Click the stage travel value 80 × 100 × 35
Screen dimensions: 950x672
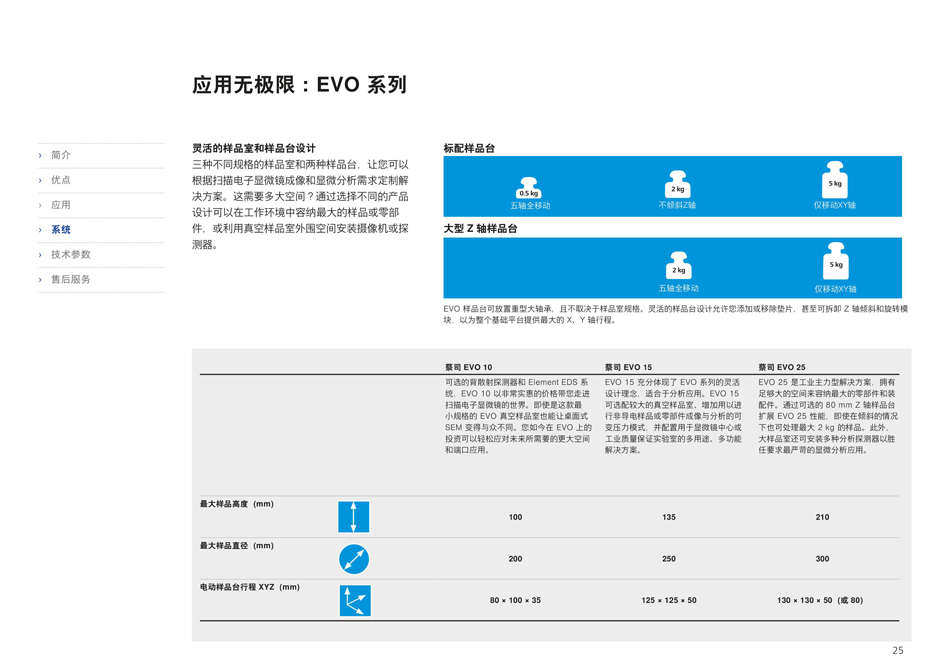click(x=515, y=600)
